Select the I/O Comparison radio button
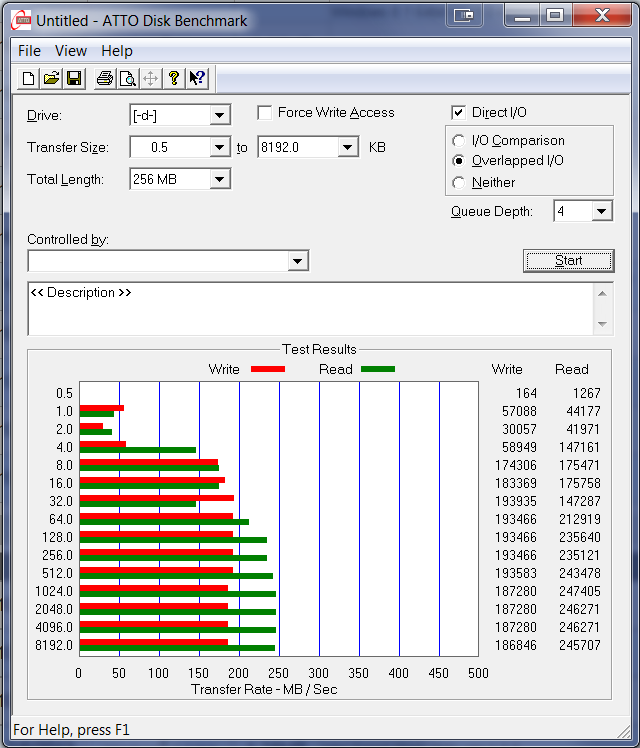The height and width of the screenshot is (748, 640). tap(459, 141)
